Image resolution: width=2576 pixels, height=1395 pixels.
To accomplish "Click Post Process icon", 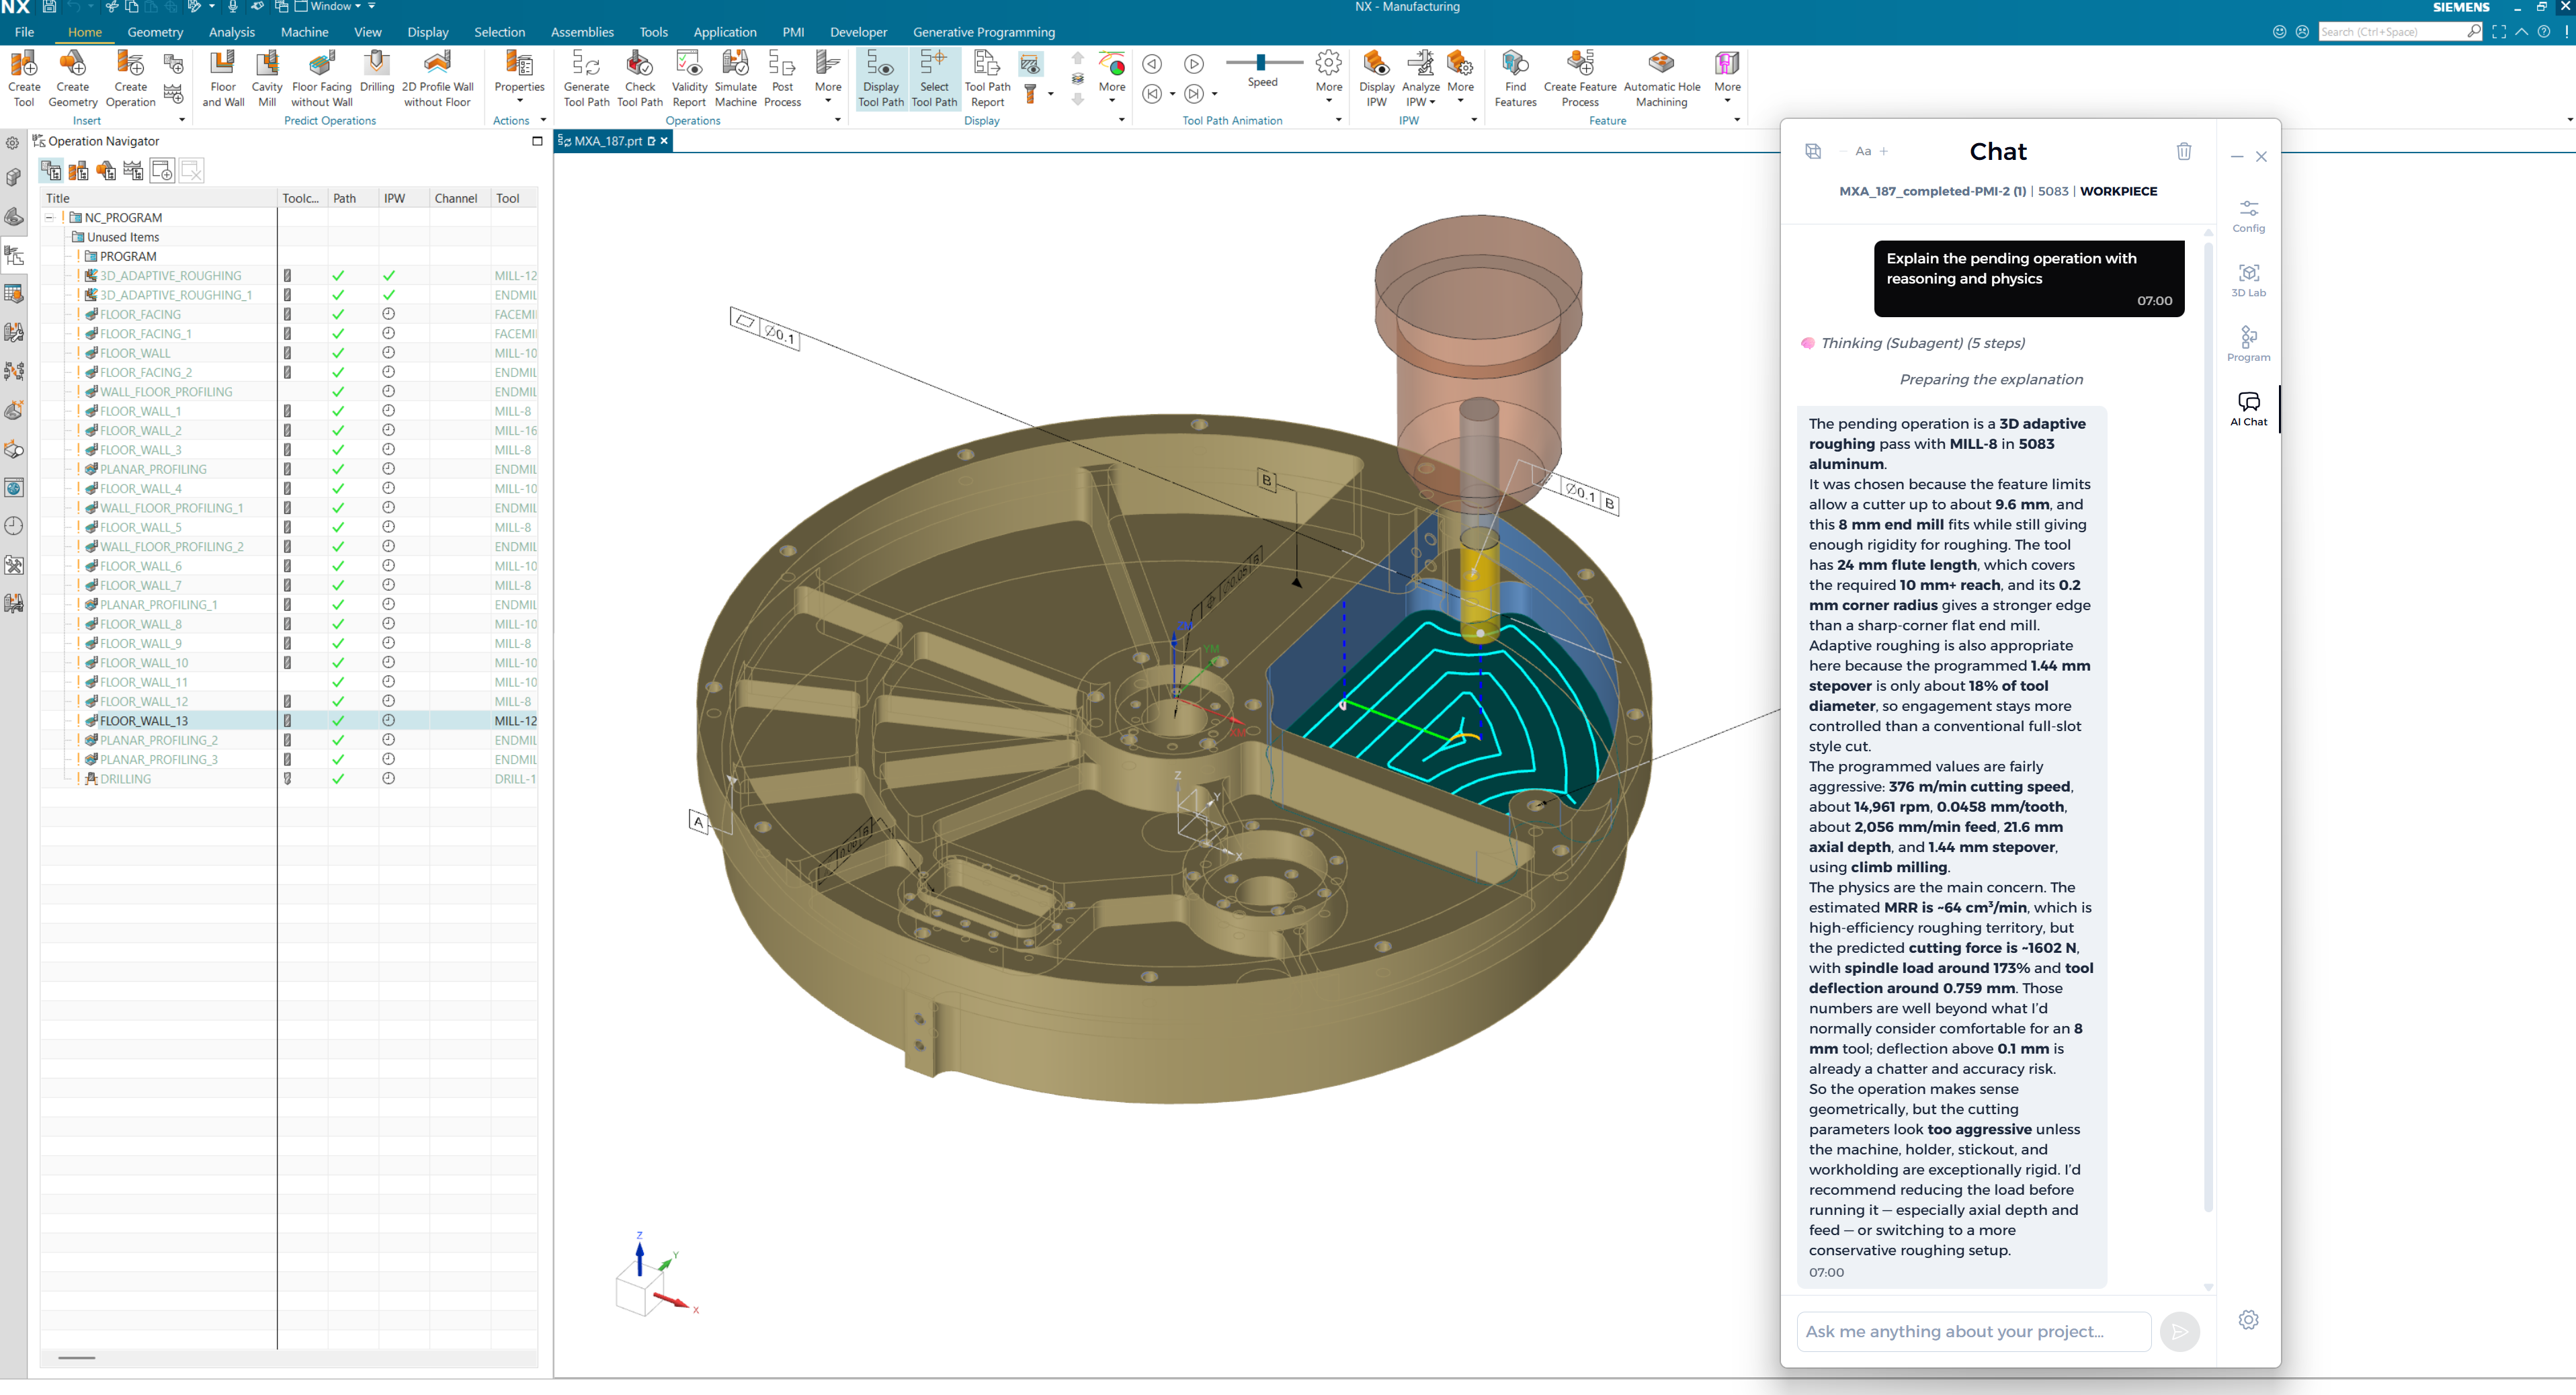I will coord(782,78).
